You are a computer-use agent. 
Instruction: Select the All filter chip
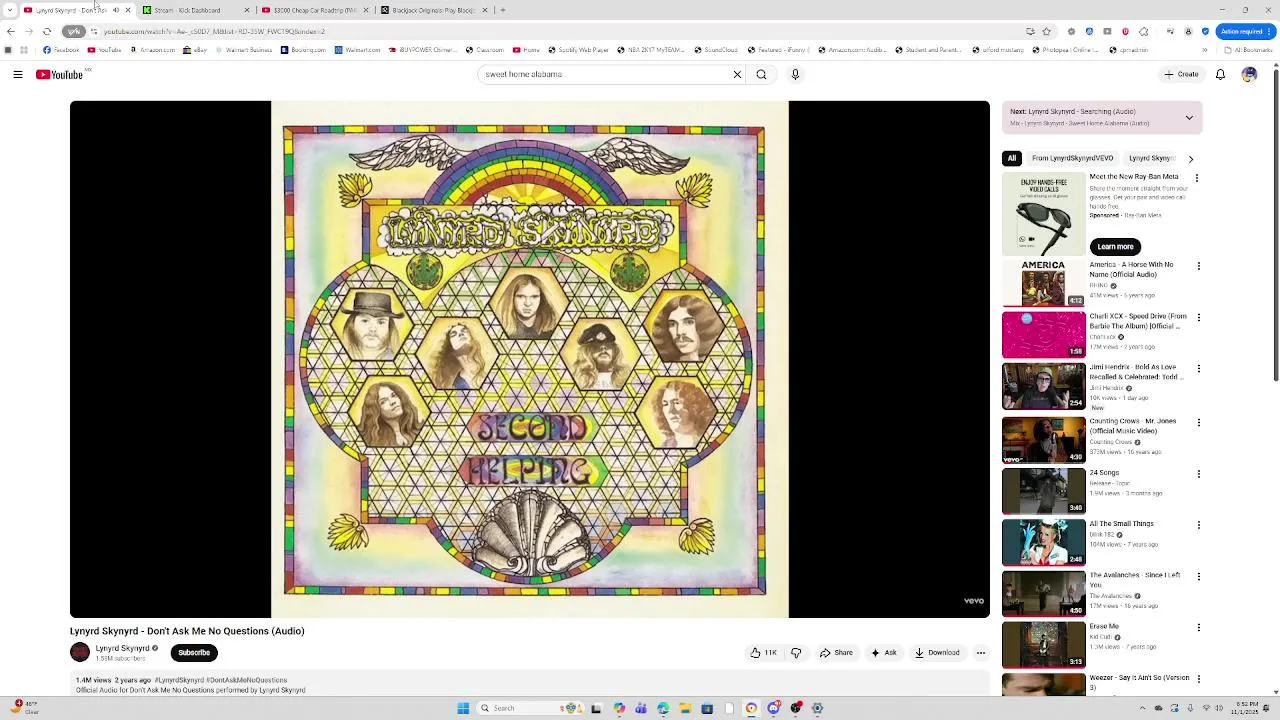pyautogui.click(x=1012, y=158)
